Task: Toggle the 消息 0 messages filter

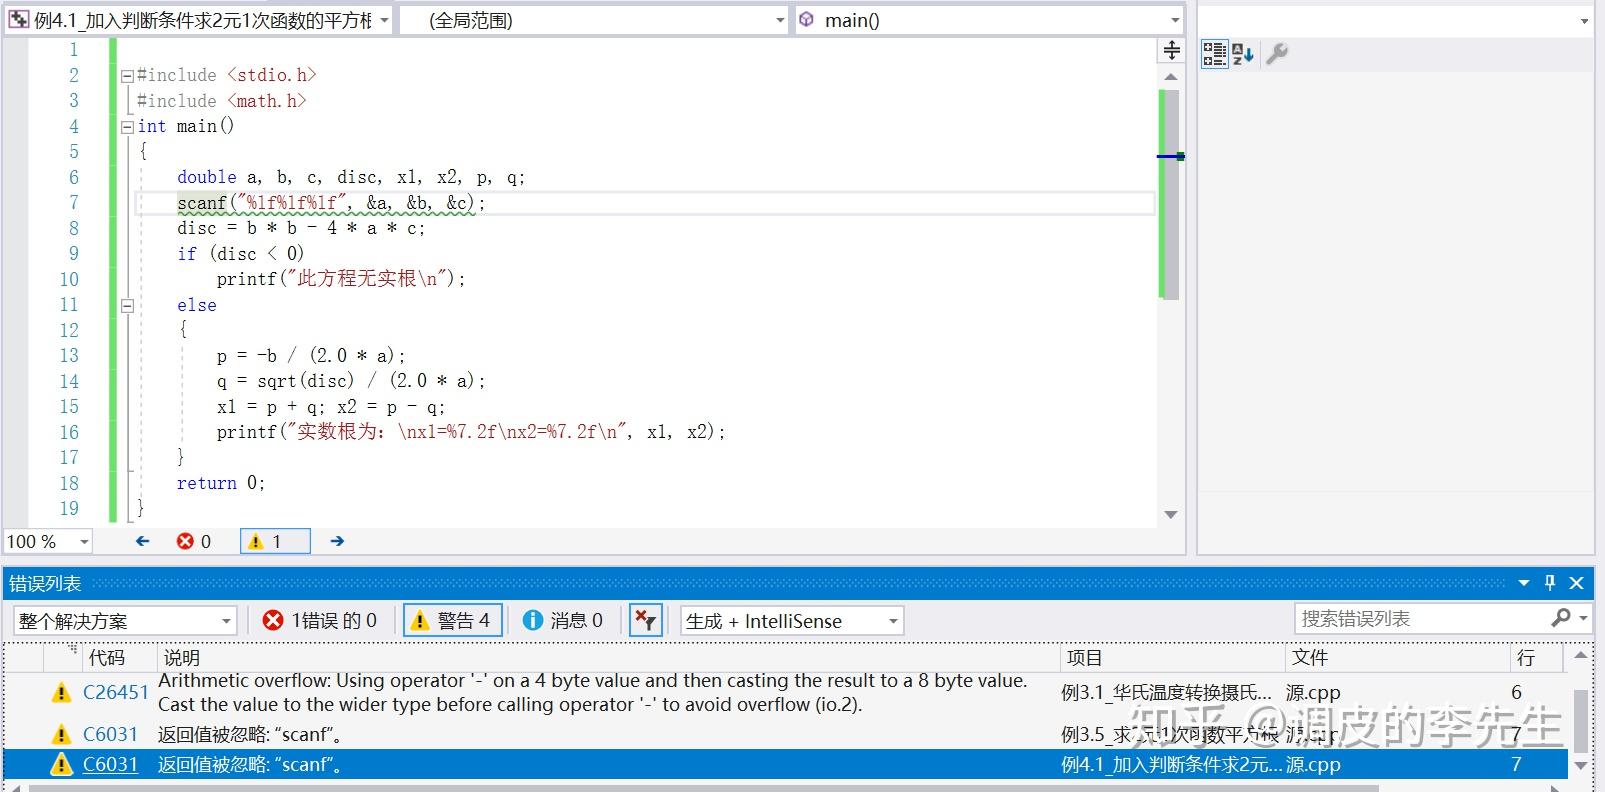Action: [563, 621]
